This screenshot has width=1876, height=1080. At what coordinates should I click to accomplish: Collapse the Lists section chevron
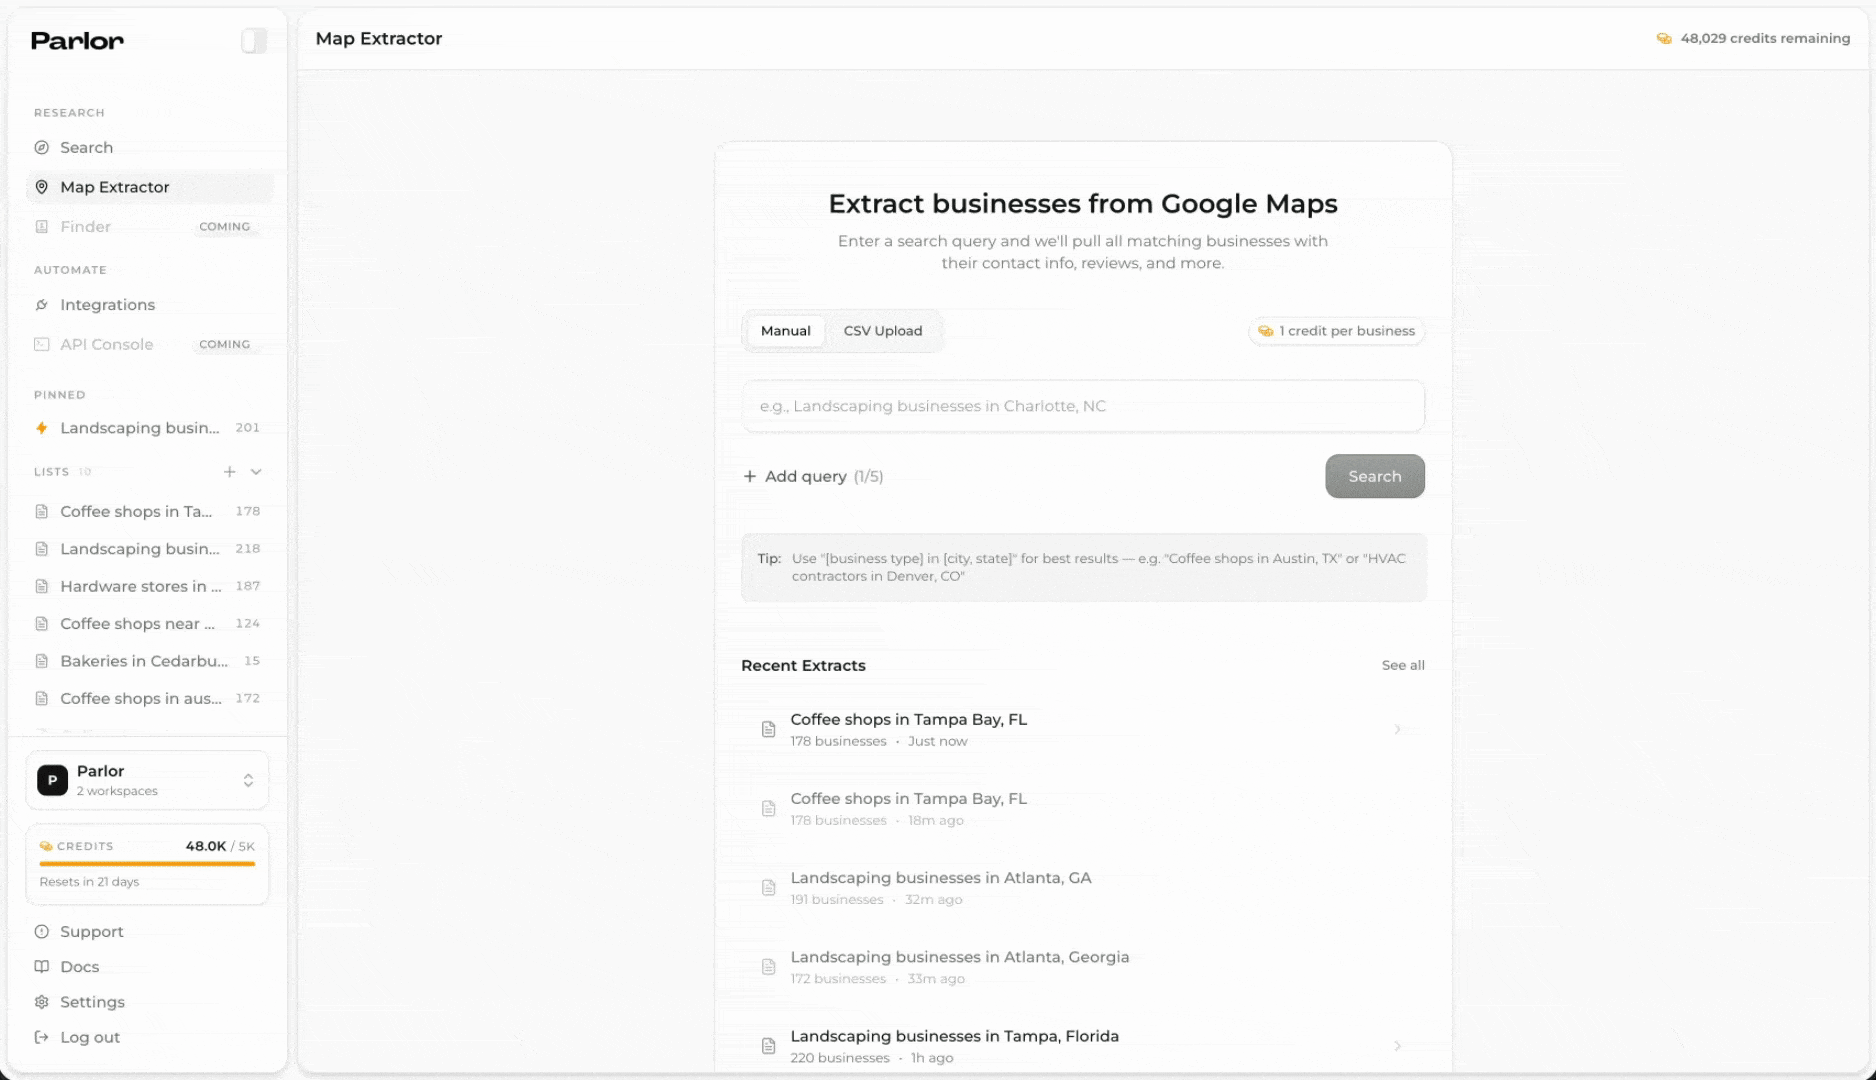point(257,471)
